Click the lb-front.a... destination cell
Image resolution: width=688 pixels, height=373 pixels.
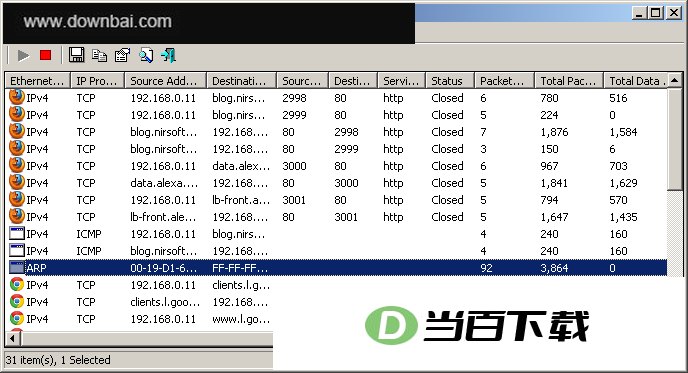pyautogui.click(x=241, y=200)
